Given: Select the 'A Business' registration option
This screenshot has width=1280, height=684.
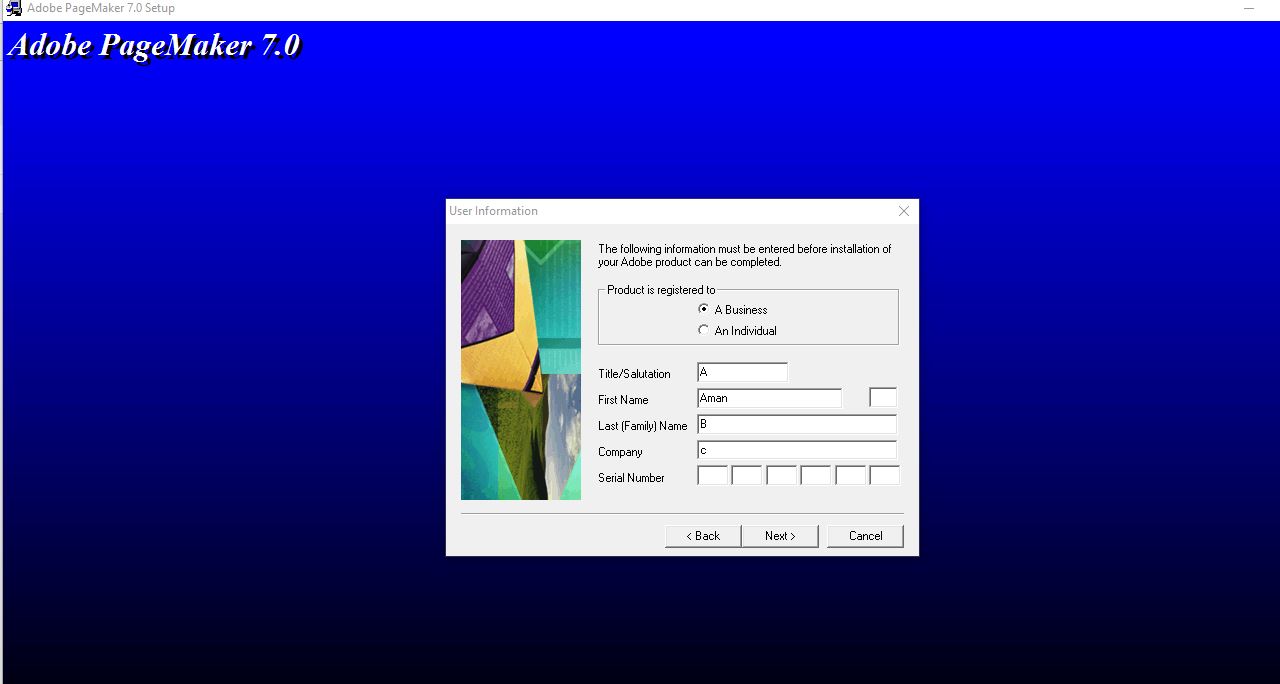Looking at the screenshot, I should tap(705, 310).
